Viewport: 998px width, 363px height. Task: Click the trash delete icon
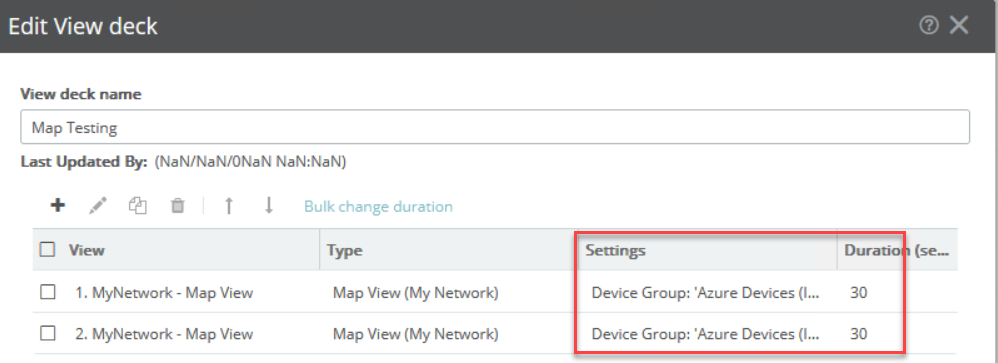(x=178, y=206)
